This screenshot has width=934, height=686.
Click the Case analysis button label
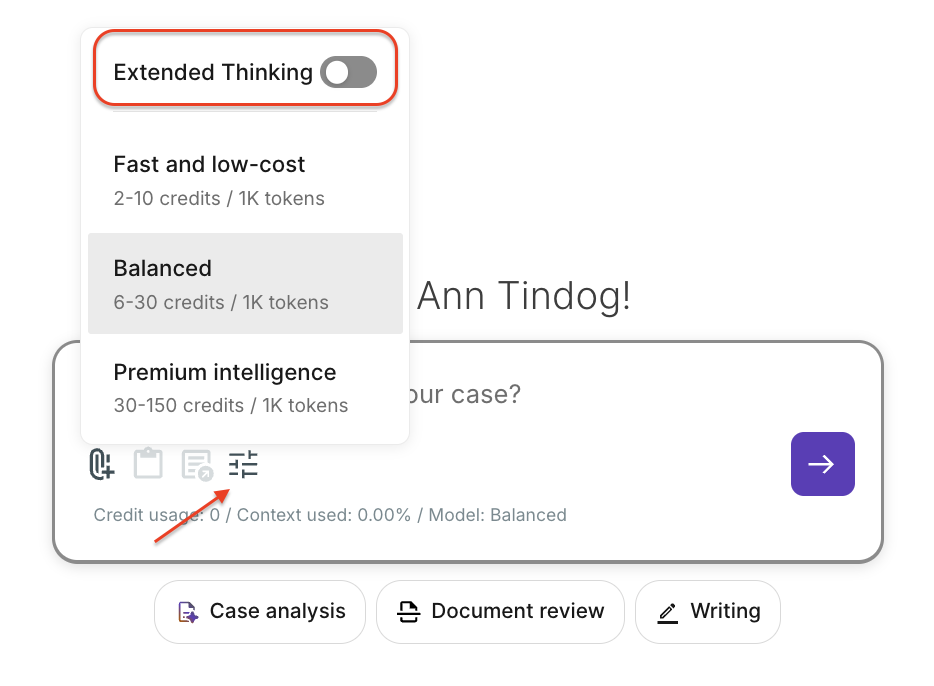tap(277, 611)
